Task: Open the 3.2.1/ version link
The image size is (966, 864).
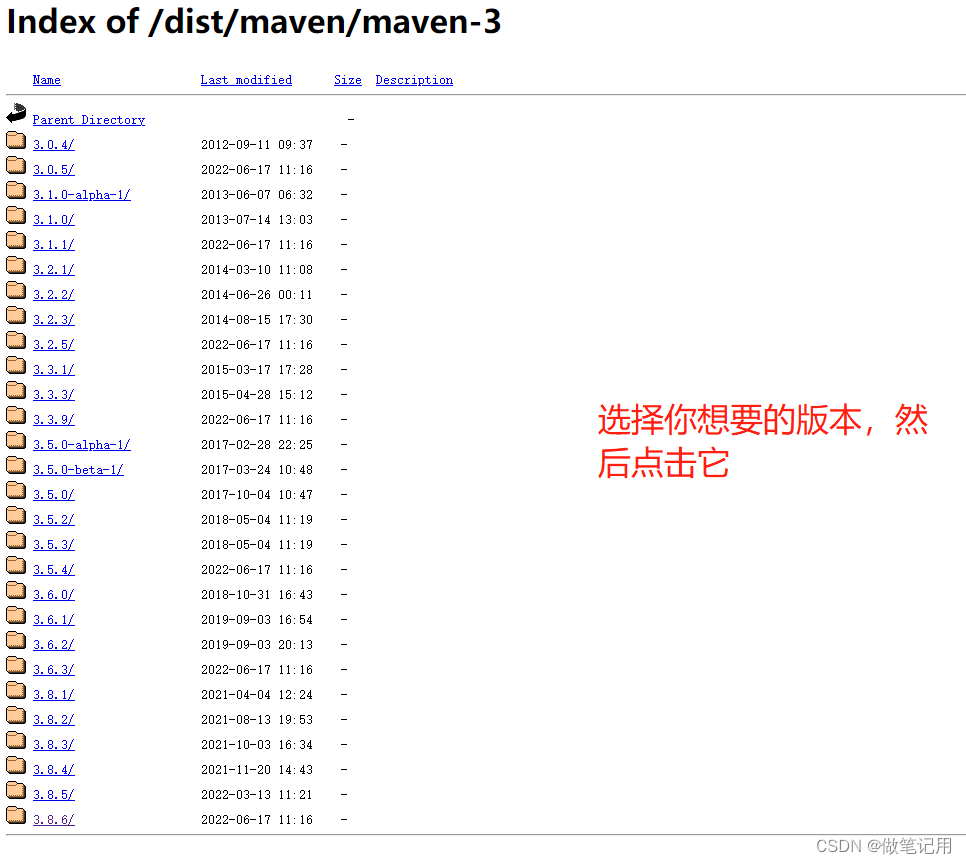Action: (54, 270)
